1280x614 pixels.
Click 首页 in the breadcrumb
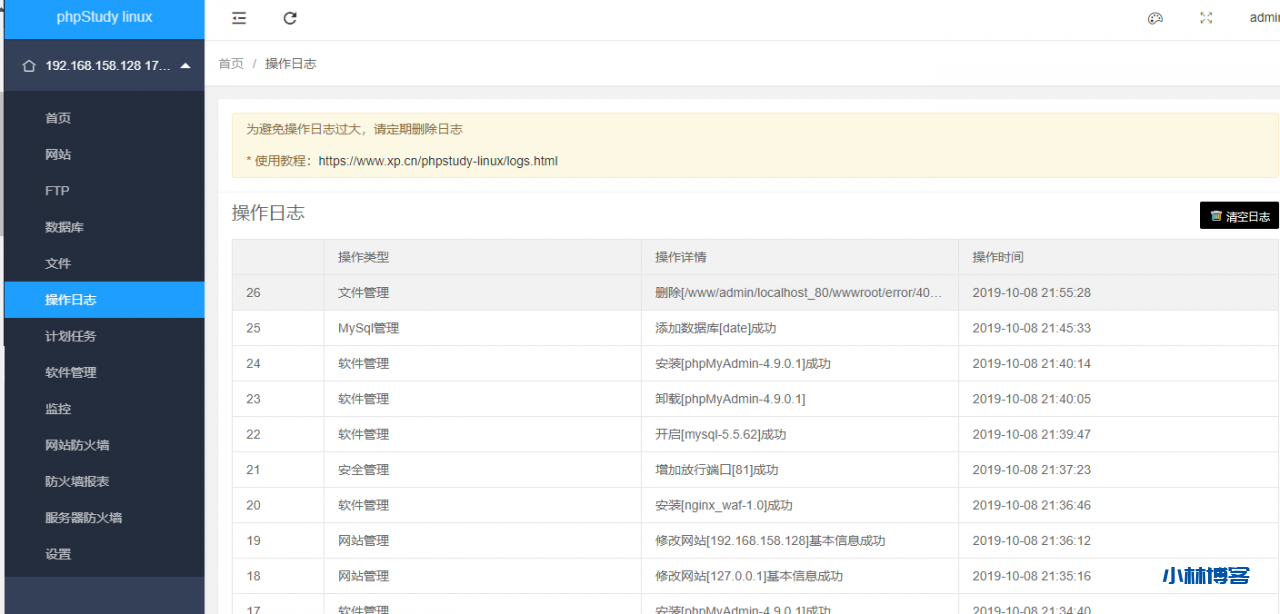(230, 63)
